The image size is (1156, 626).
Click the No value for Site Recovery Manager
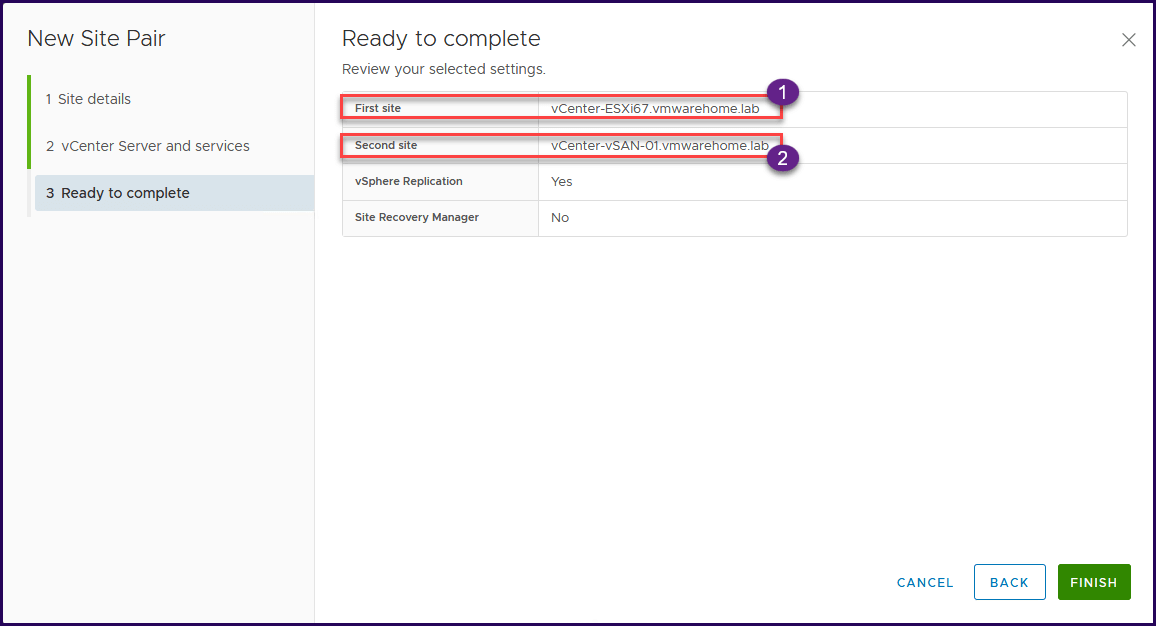560,218
